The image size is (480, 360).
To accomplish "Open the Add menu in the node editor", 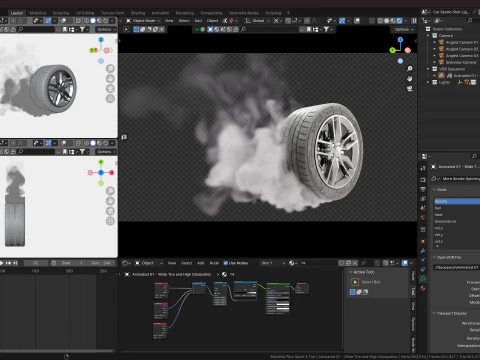I will tap(201, 263).
